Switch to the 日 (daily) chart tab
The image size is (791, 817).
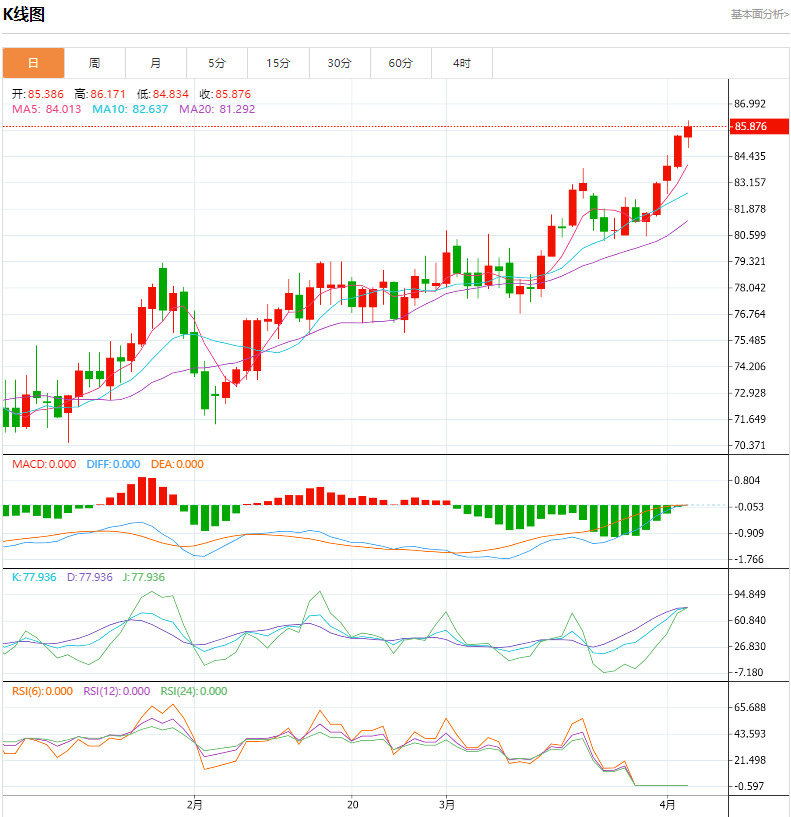(x=33, y=63)
